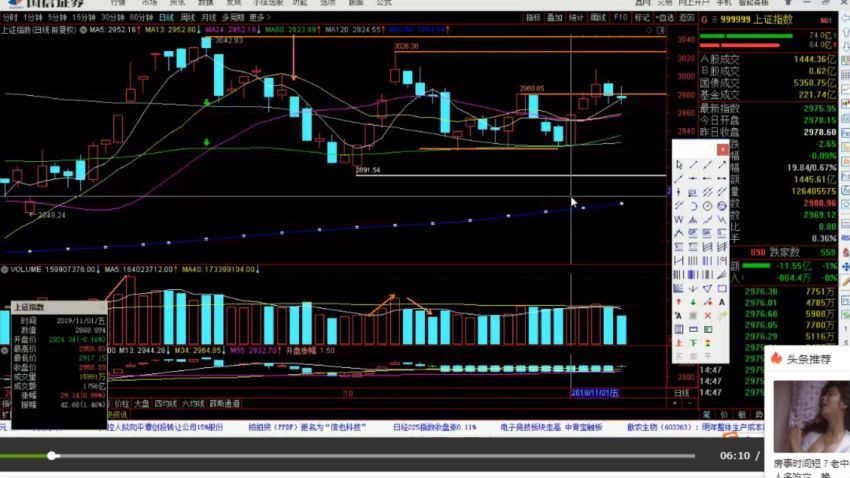Select the arc drawing tool

click(693, 206)
